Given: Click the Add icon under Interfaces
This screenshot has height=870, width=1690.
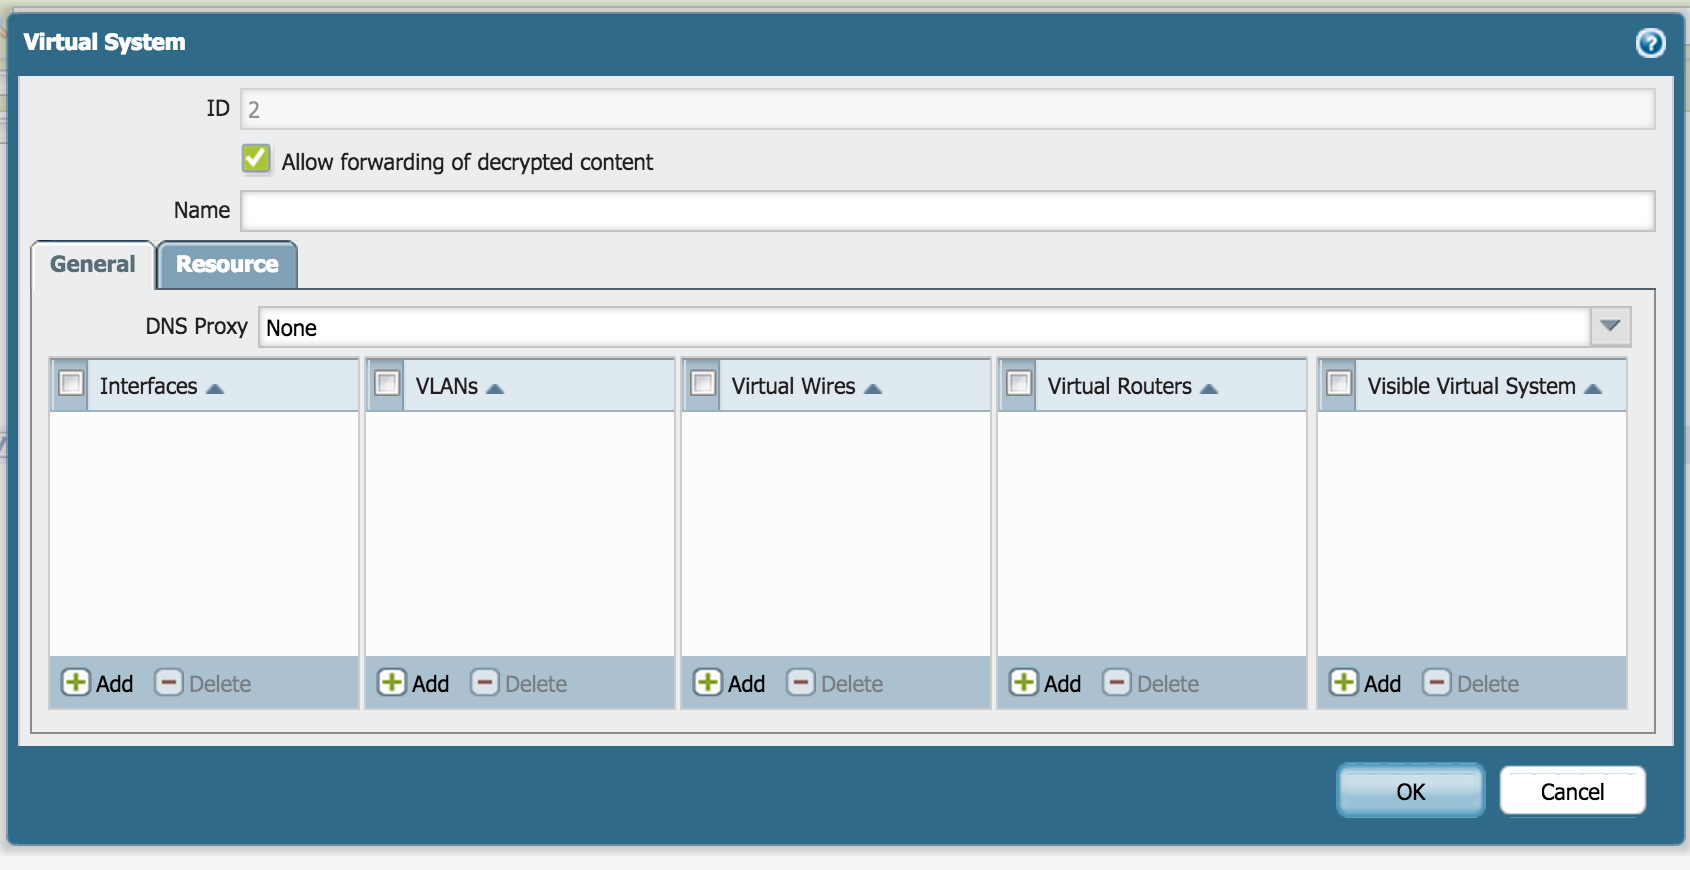Looking at the screenshot, I should 76,683.
